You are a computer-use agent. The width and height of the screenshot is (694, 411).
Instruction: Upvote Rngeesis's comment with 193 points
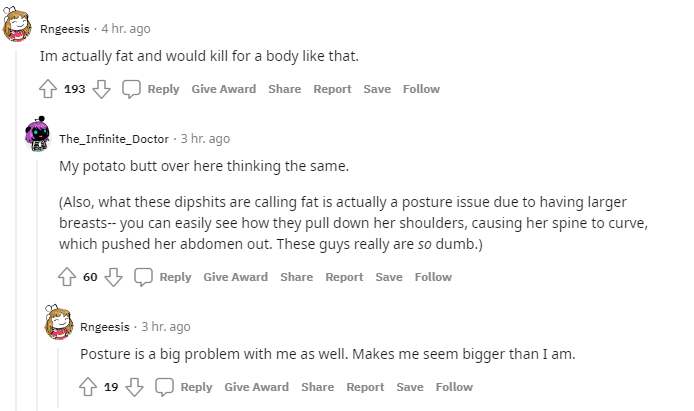pyautogui.click(x=48, y=89)
